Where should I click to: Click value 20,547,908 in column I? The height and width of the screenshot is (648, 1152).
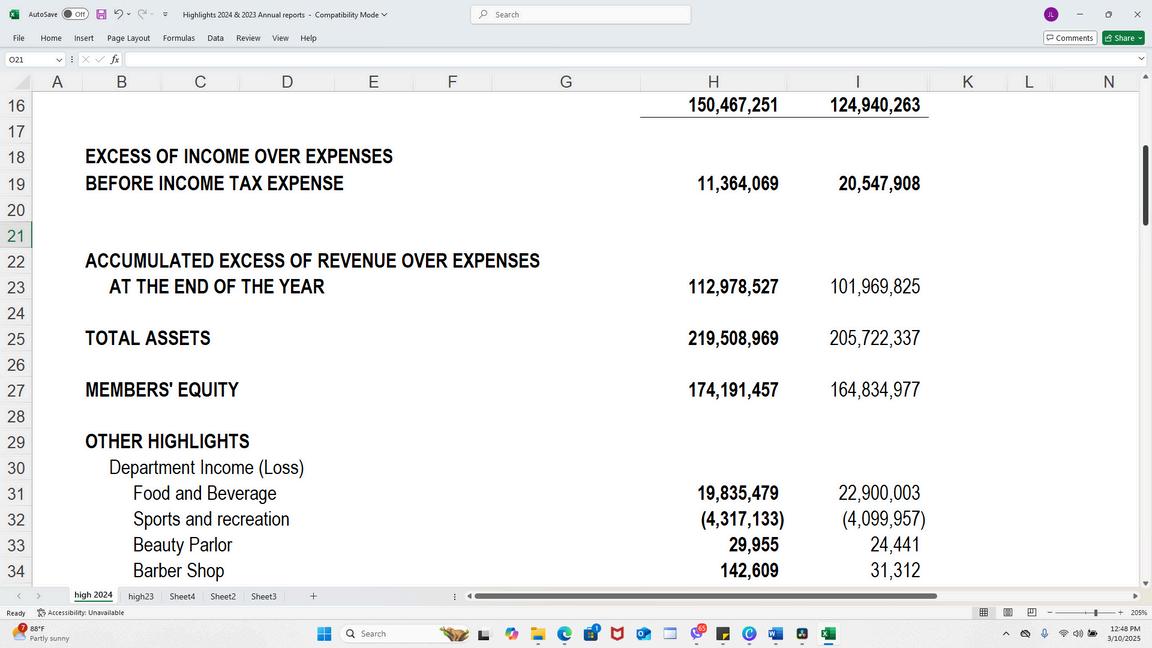(879, 184)
